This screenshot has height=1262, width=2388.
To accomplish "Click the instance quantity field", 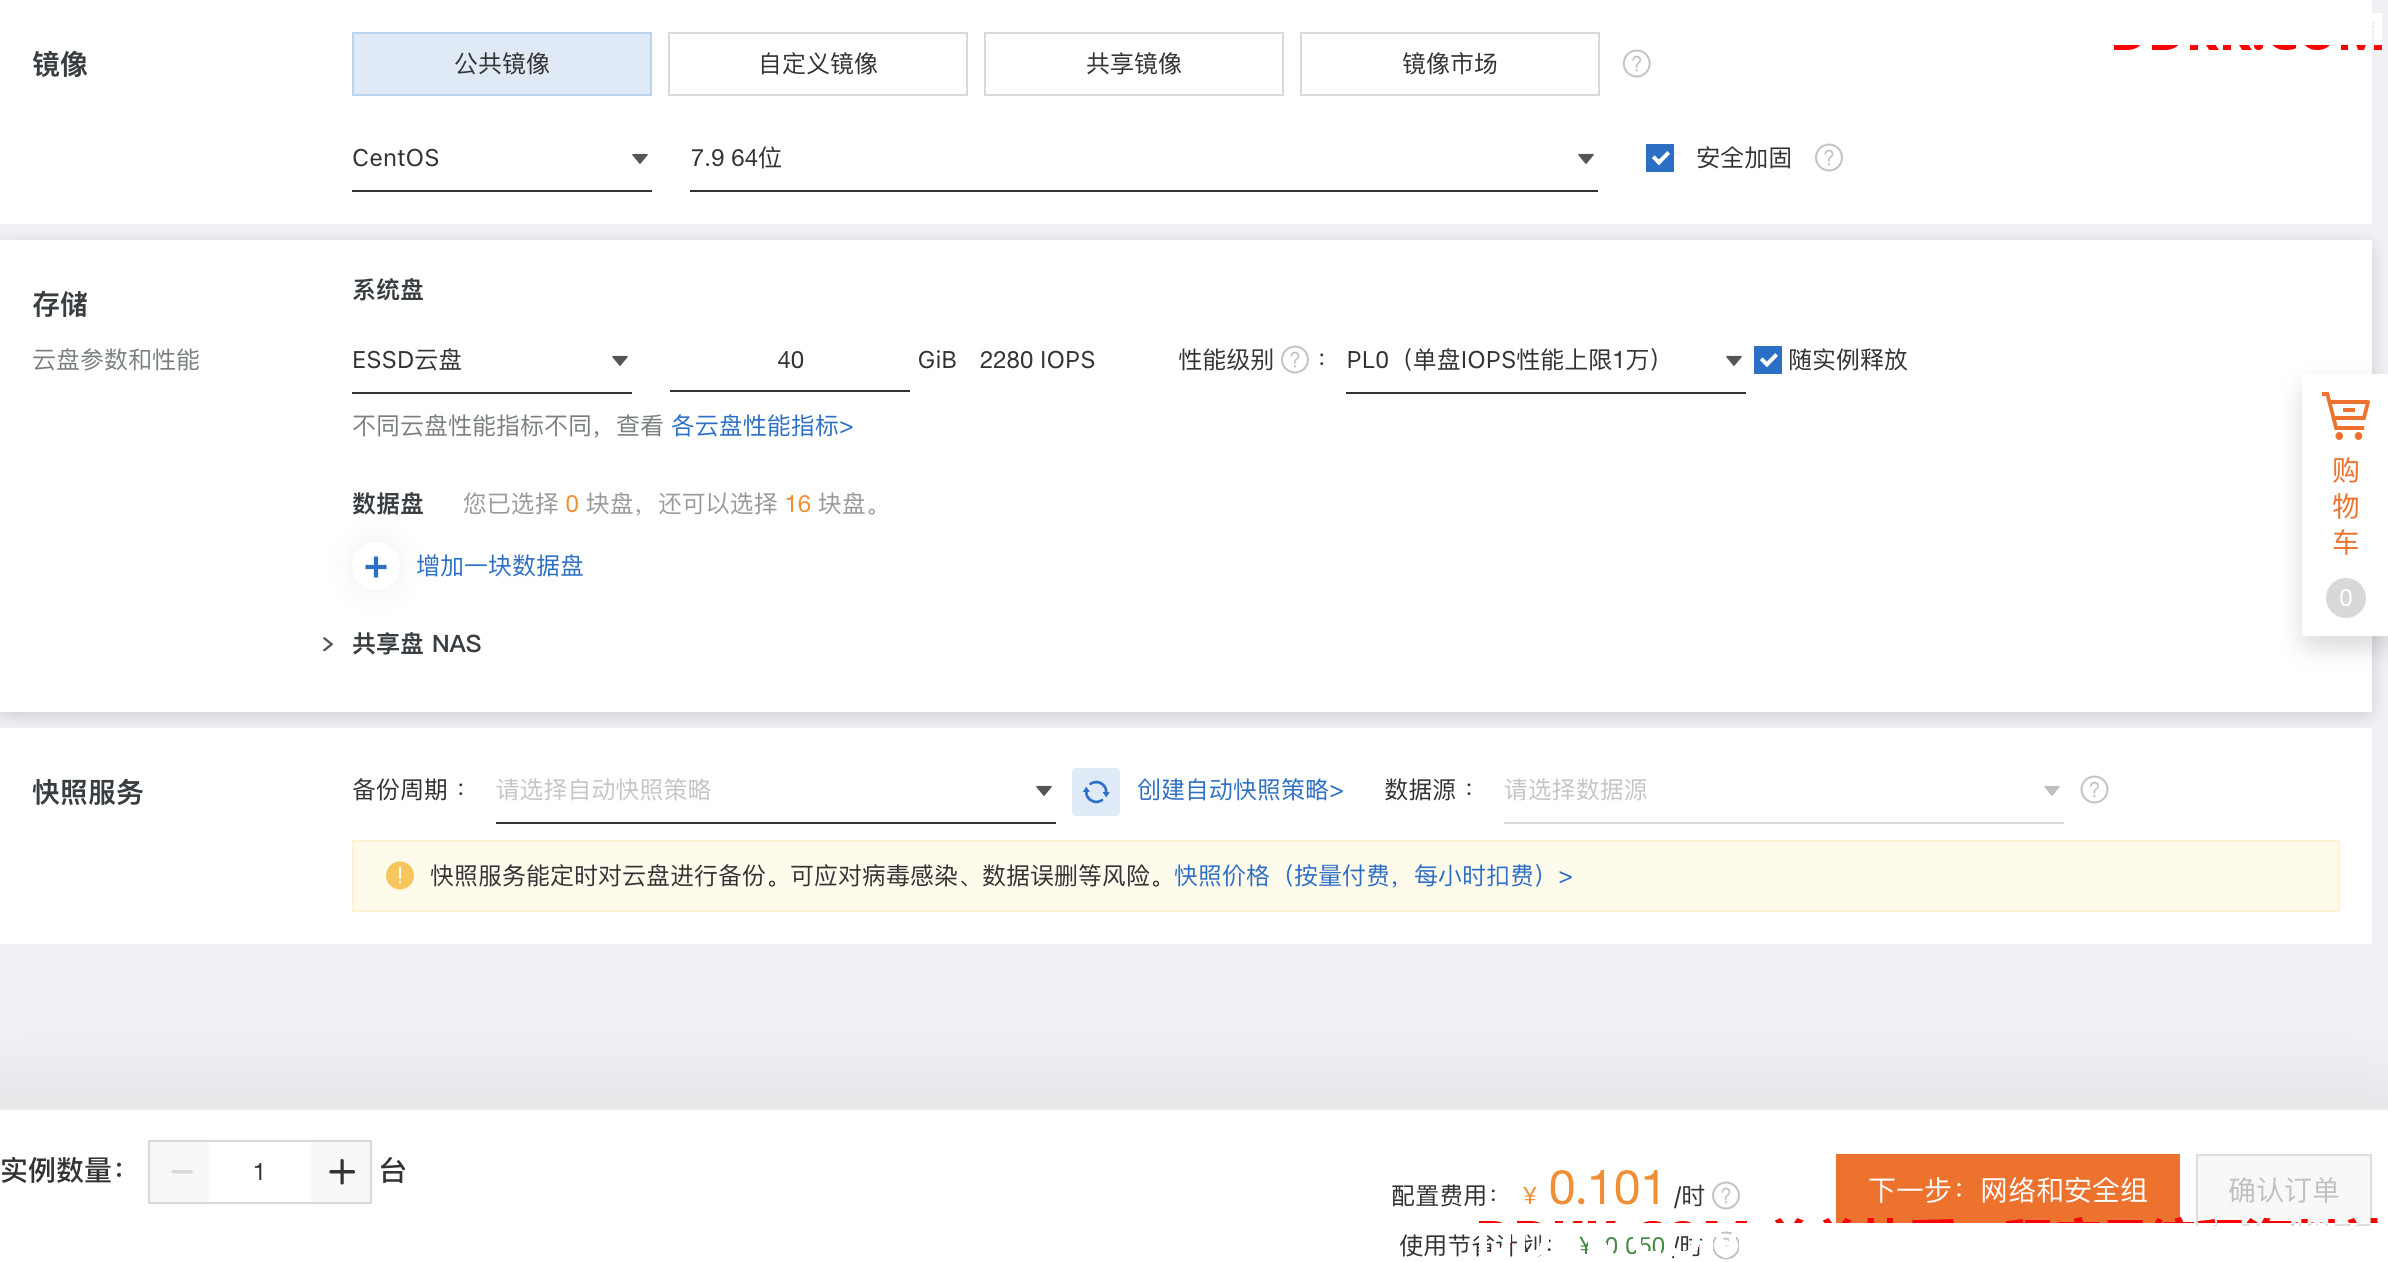I will pos(260,1172).
